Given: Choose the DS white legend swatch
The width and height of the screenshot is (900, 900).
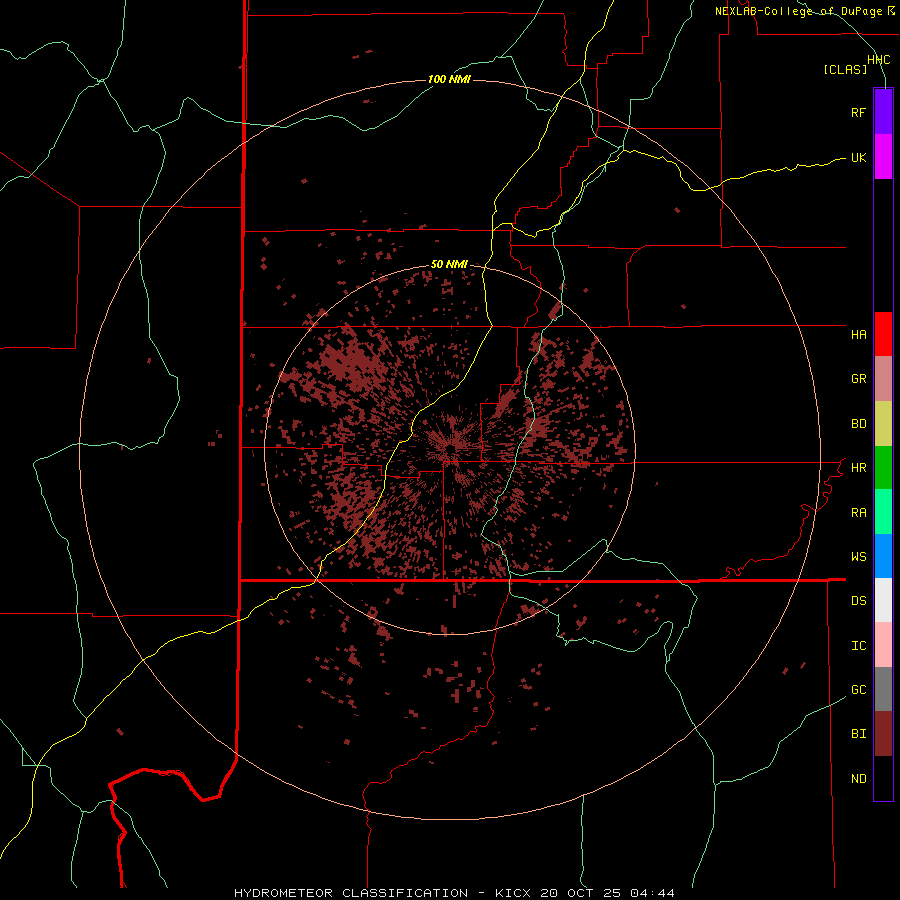Looking at the screenshot, I should [883, 600].
